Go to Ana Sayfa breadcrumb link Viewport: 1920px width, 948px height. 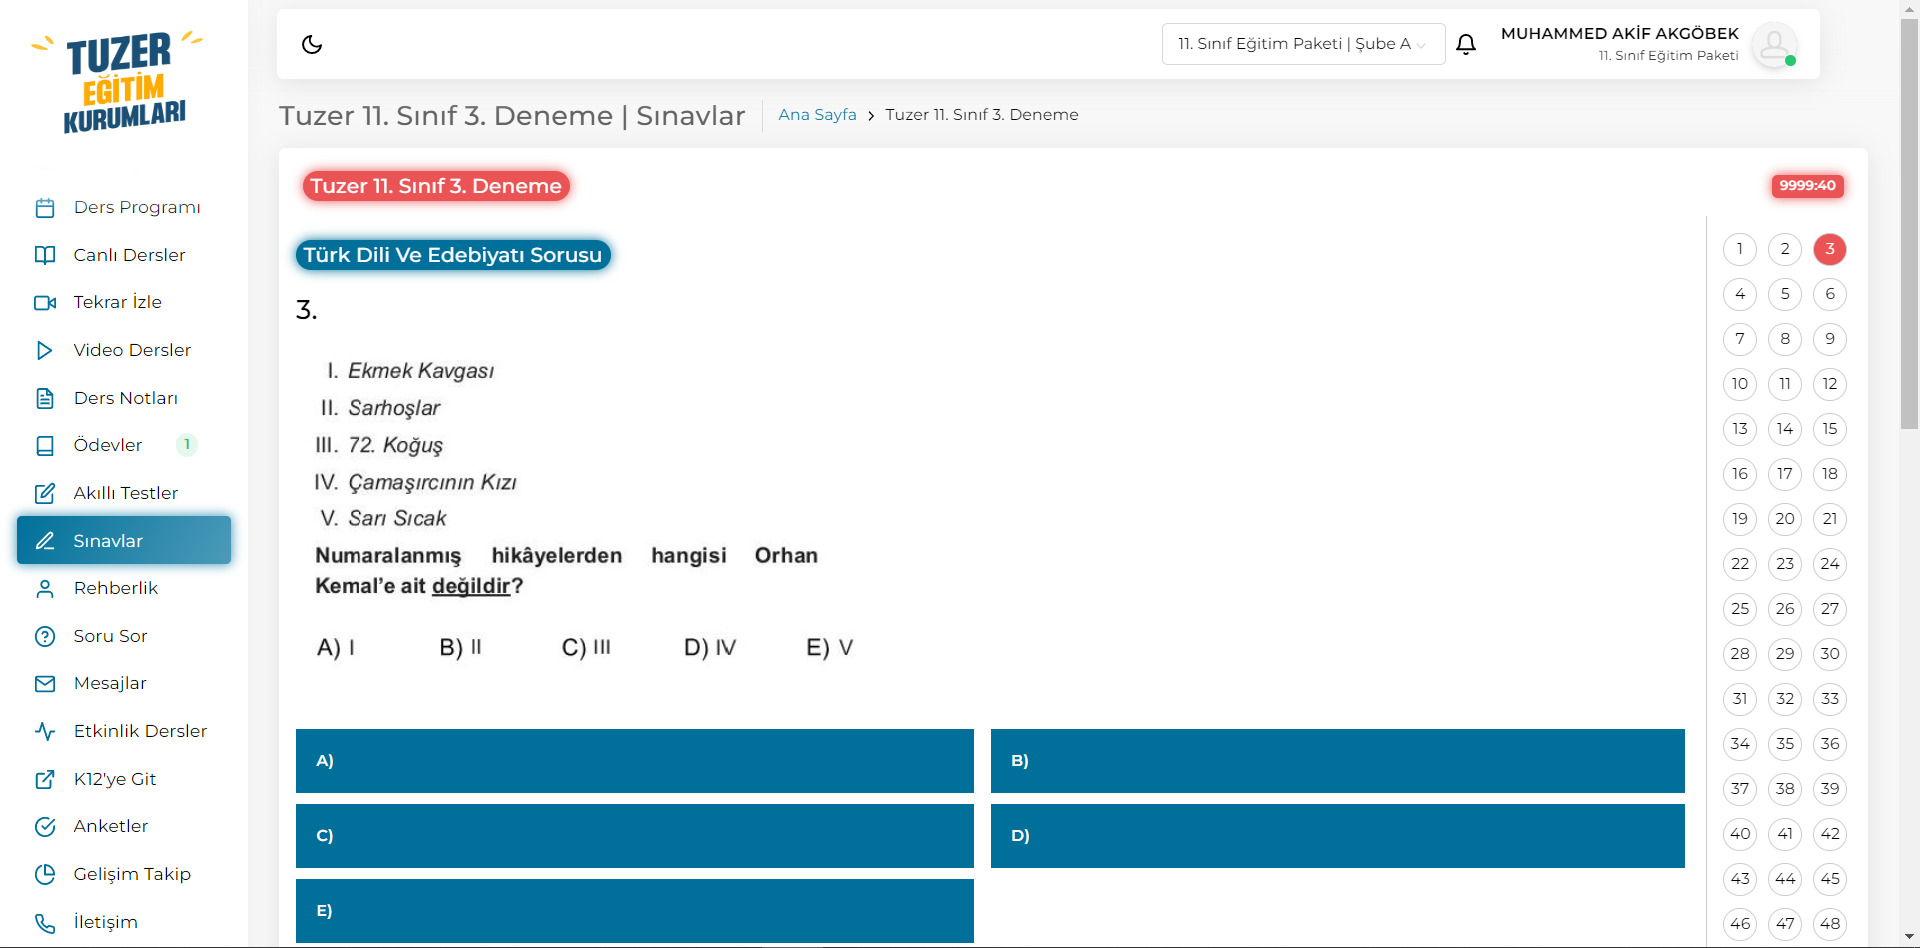click(x=817, y=115)
